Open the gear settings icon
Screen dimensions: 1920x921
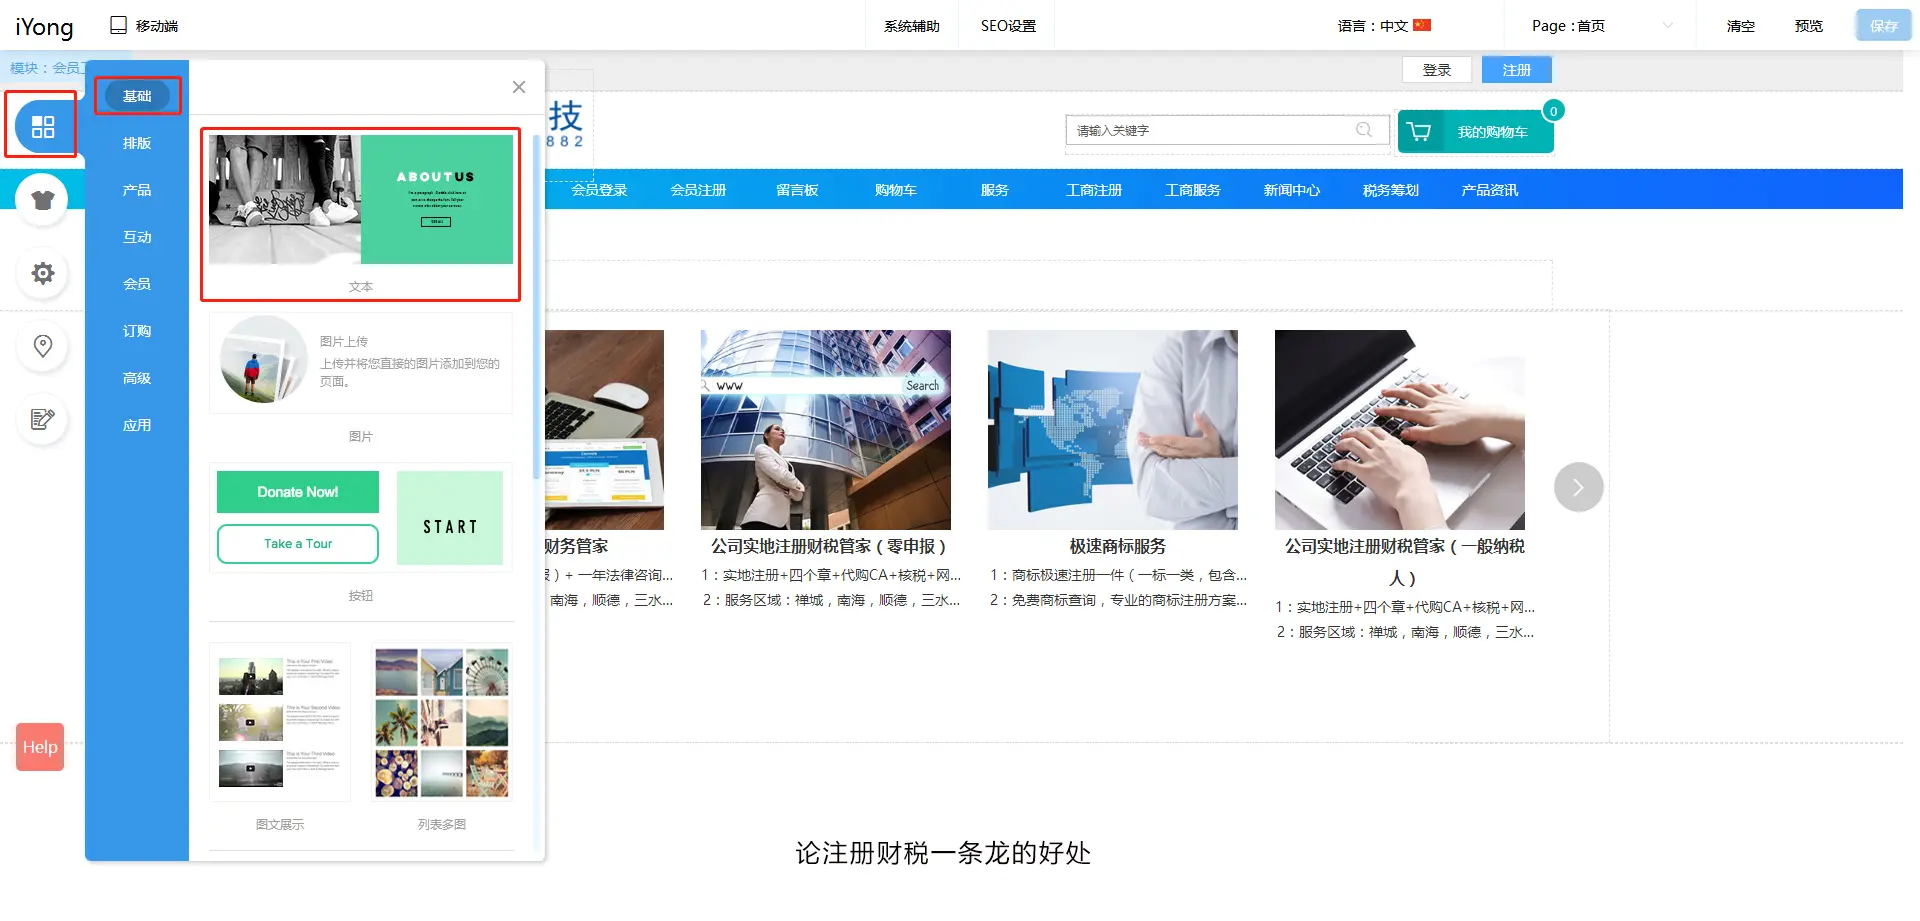point(42,273)
